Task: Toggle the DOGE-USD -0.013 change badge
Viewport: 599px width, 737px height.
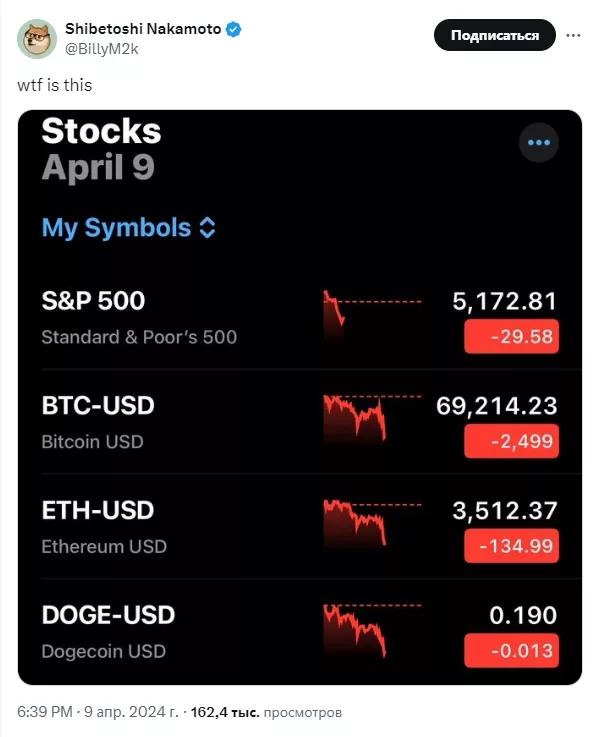Action: click(x=512, y=651)
